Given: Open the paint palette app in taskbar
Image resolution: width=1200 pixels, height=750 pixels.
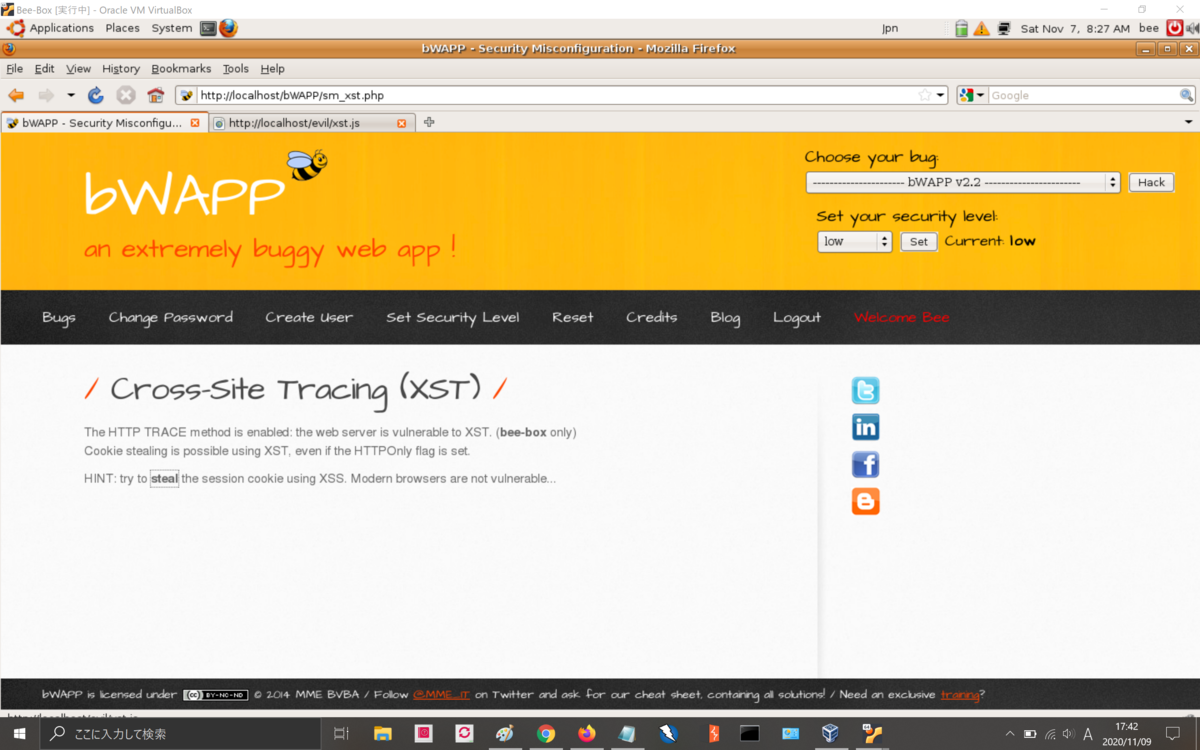Looking at the screenshot, I should click(x=505, y=733).
